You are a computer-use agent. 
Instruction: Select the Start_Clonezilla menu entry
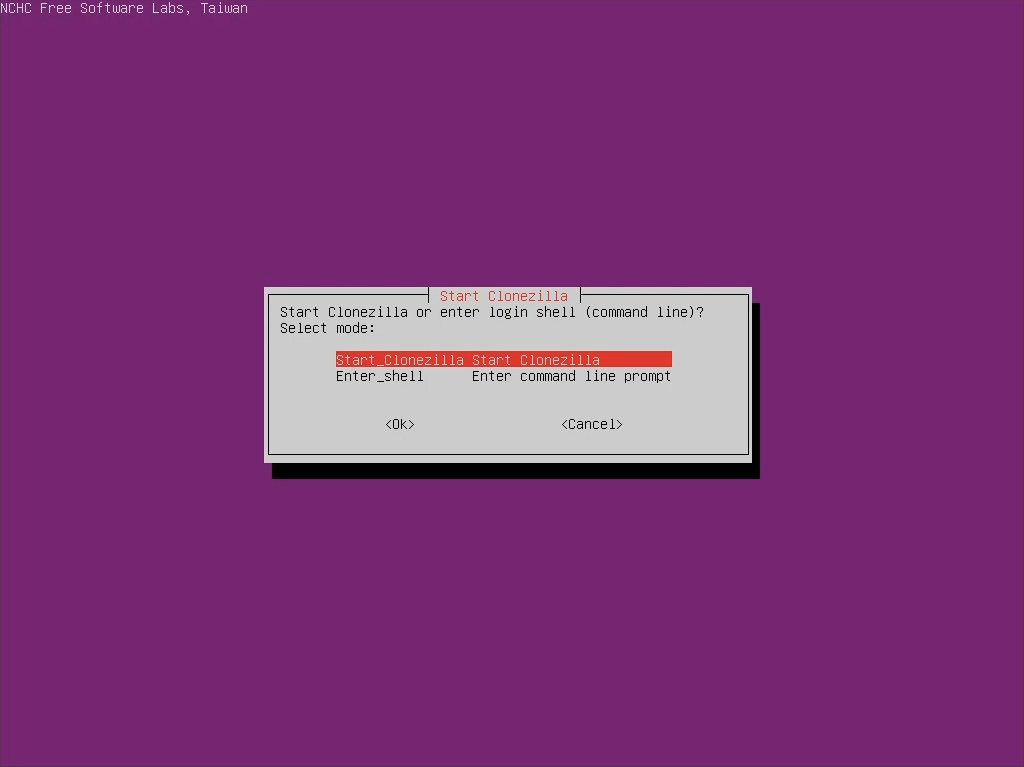(x=399, y=360)
